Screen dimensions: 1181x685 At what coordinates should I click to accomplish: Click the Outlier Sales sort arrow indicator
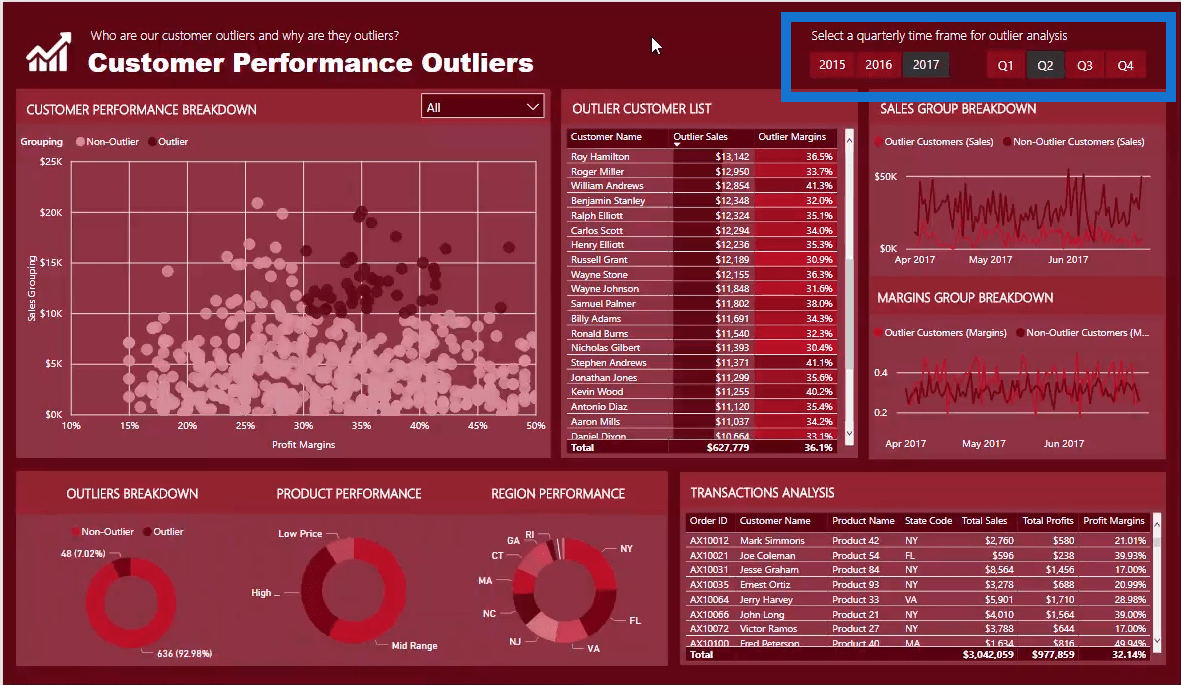677,145
